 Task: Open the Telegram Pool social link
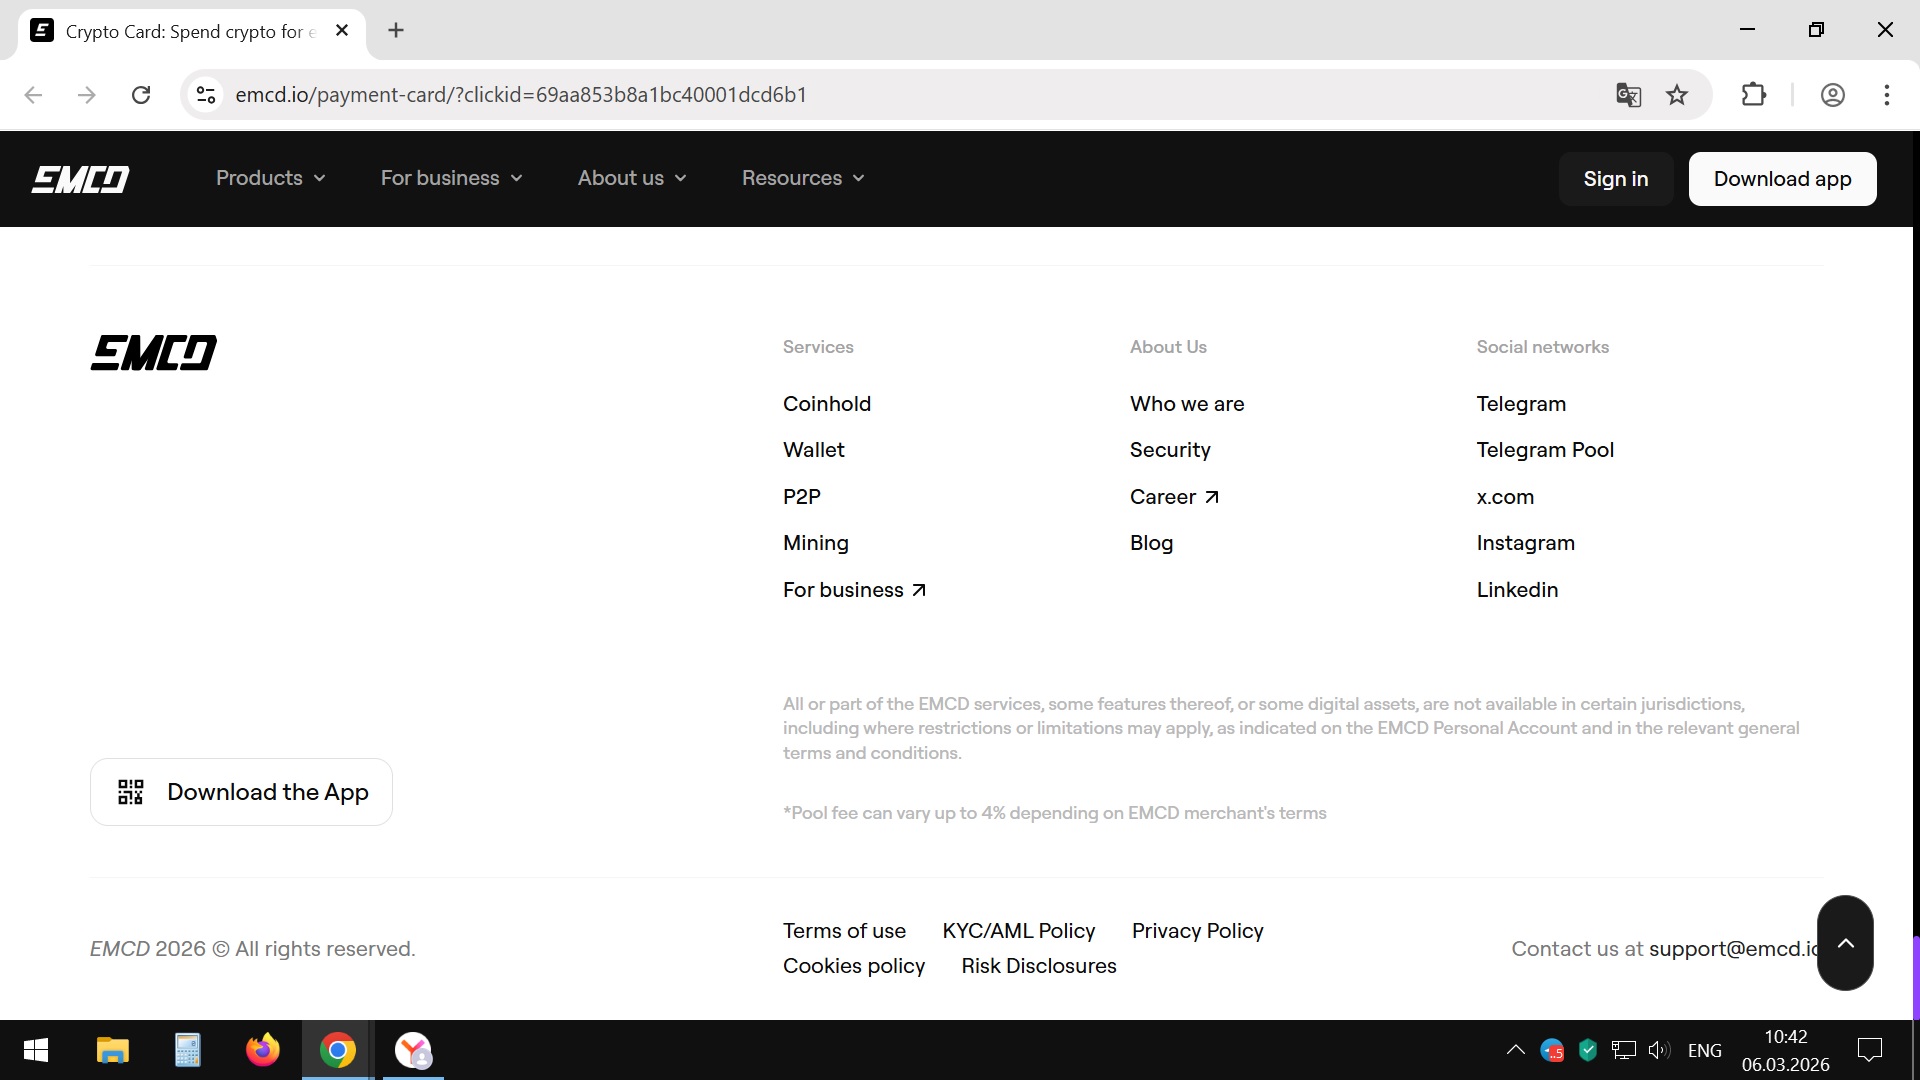coord(1544,450)
